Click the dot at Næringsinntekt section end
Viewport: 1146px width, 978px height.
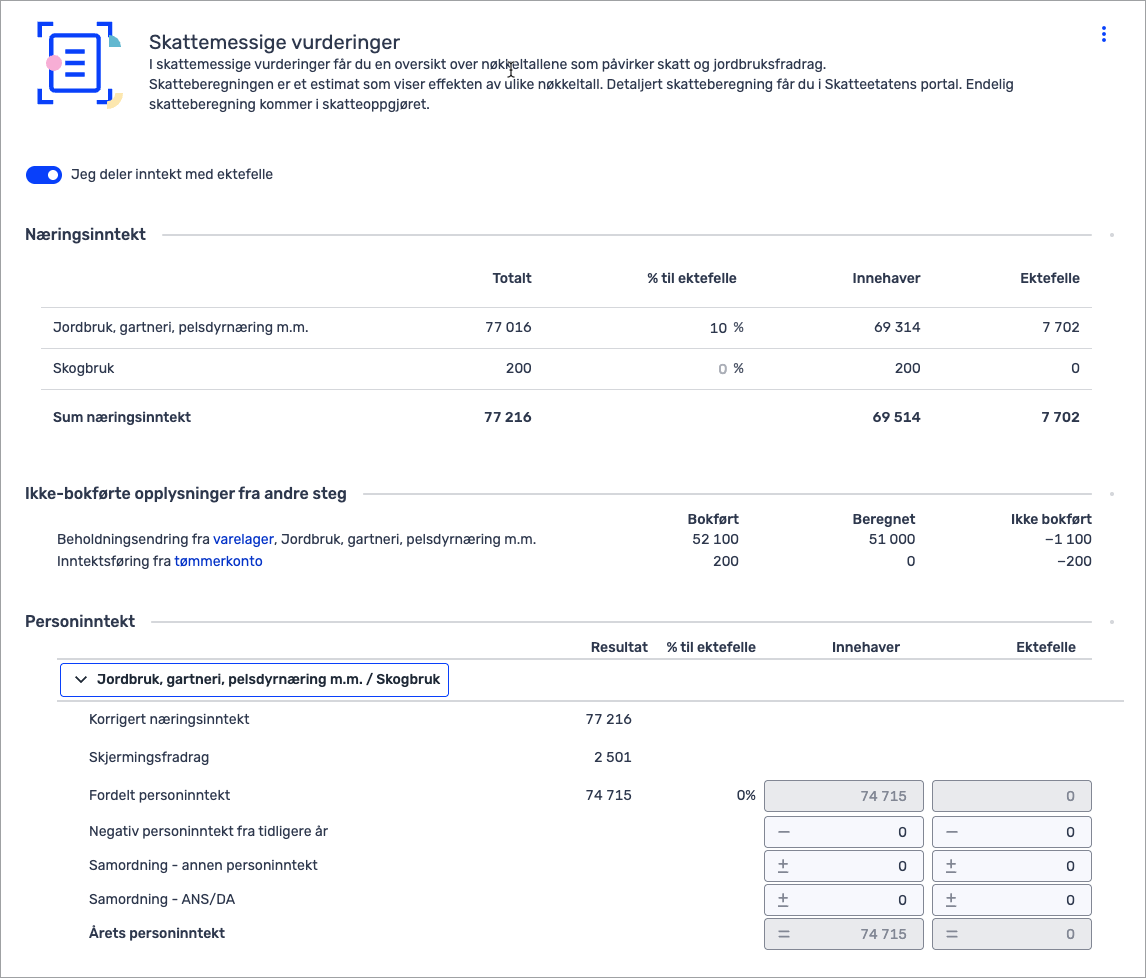coord(1111,236)
